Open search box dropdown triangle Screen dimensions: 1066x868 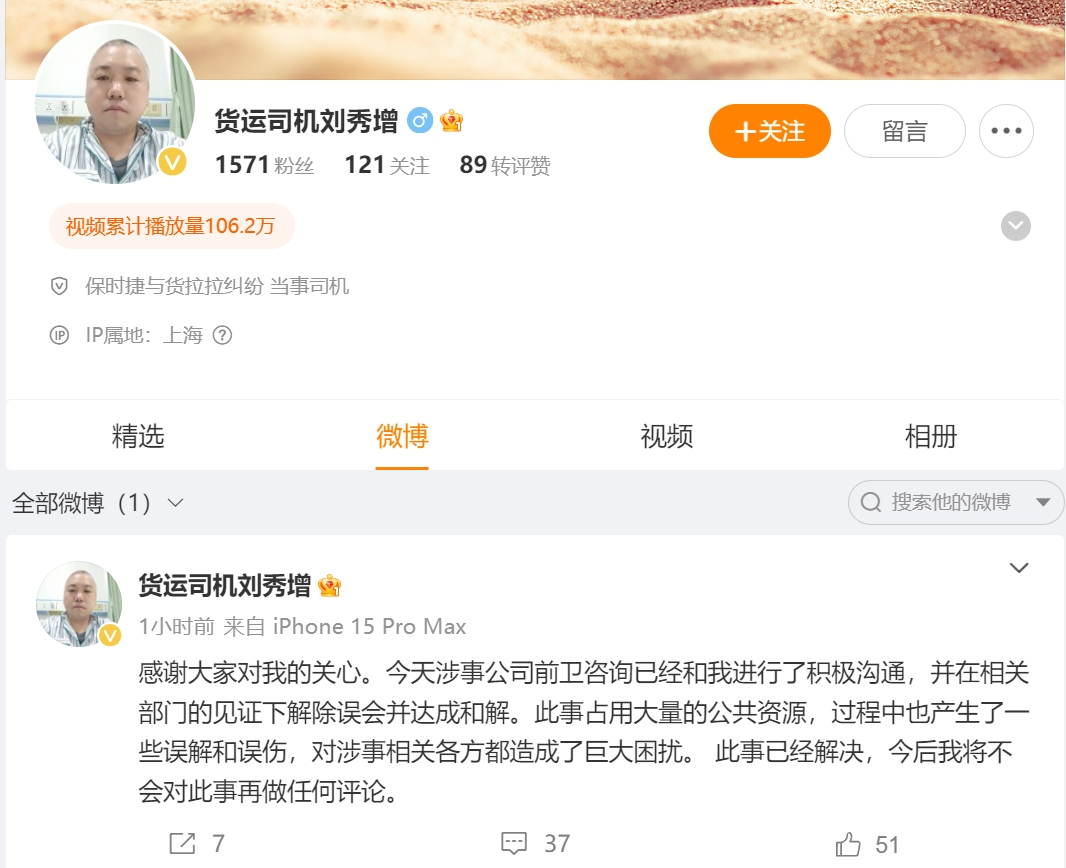point(1044,502)
